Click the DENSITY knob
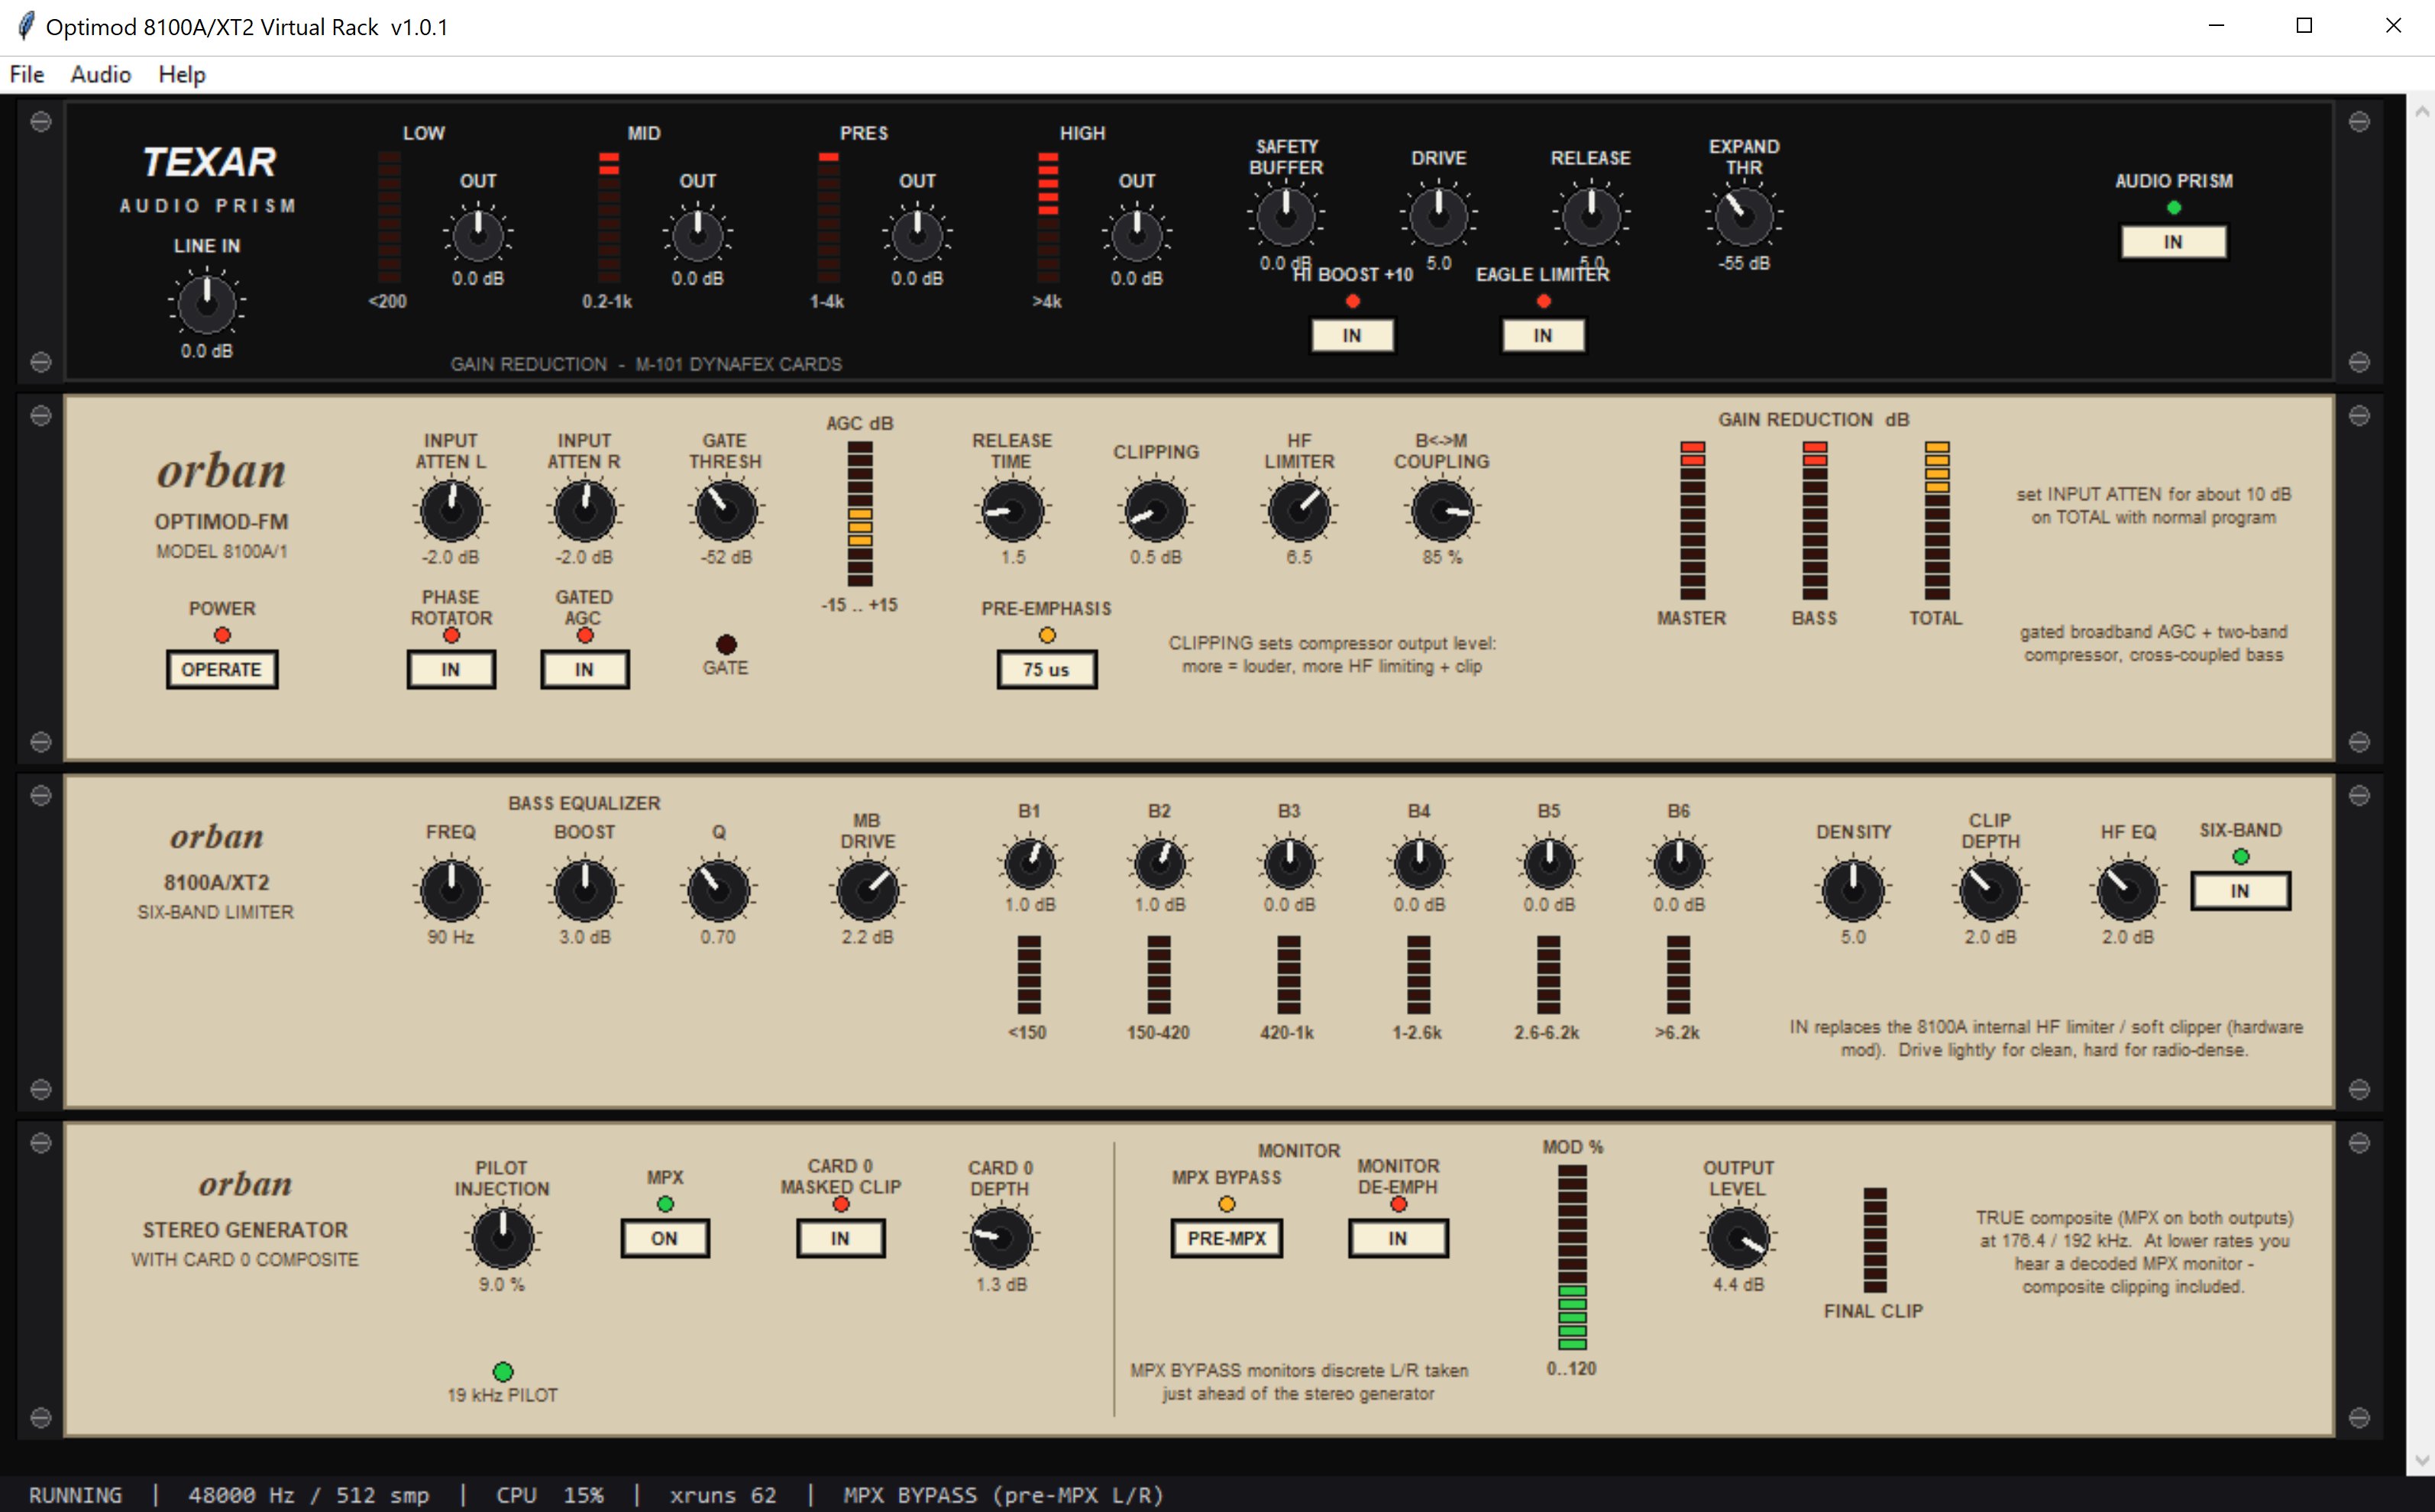 coord(1853,890)
